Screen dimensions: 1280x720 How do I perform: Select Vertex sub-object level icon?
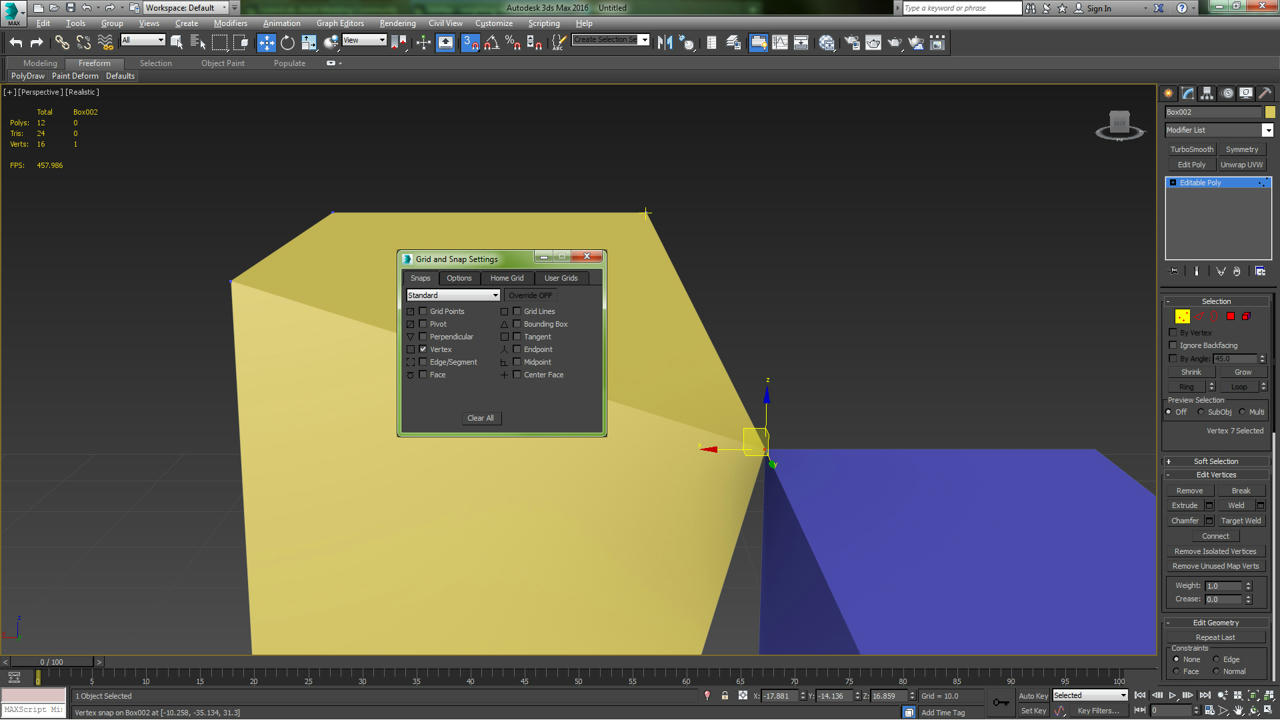[1182, 316]
